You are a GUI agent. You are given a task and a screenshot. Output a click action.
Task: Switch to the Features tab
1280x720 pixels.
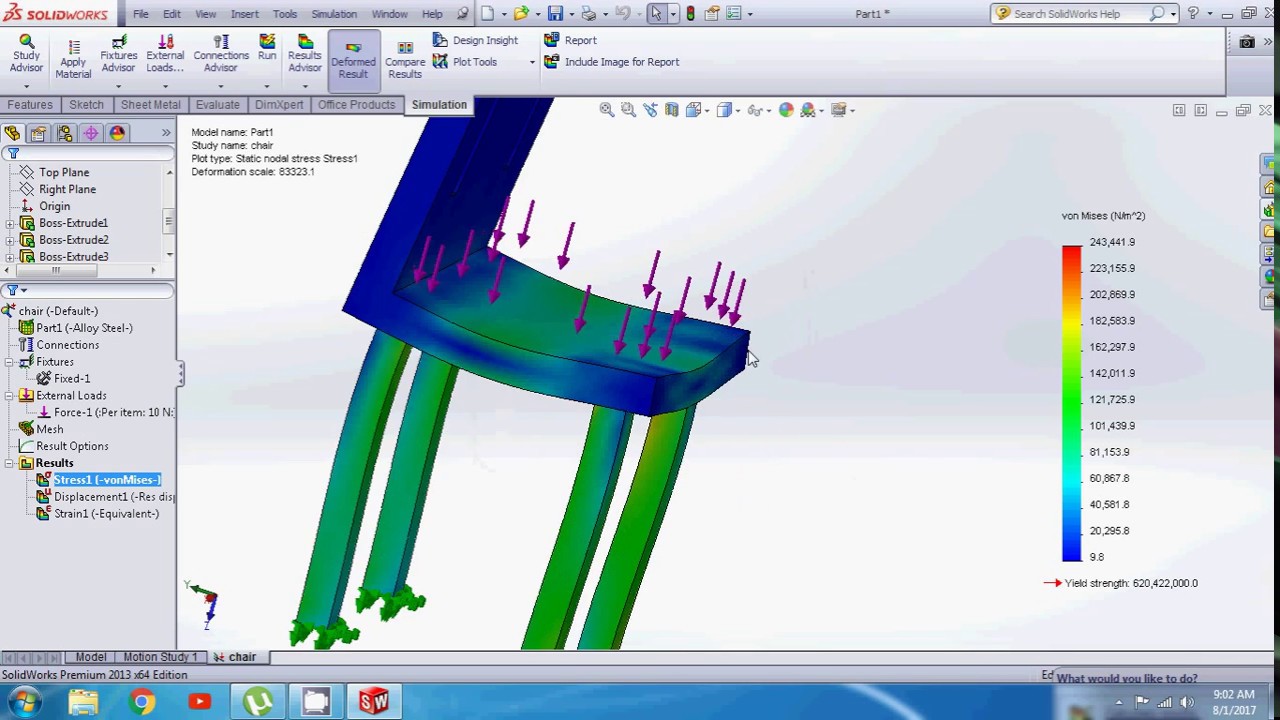[30, 105]
